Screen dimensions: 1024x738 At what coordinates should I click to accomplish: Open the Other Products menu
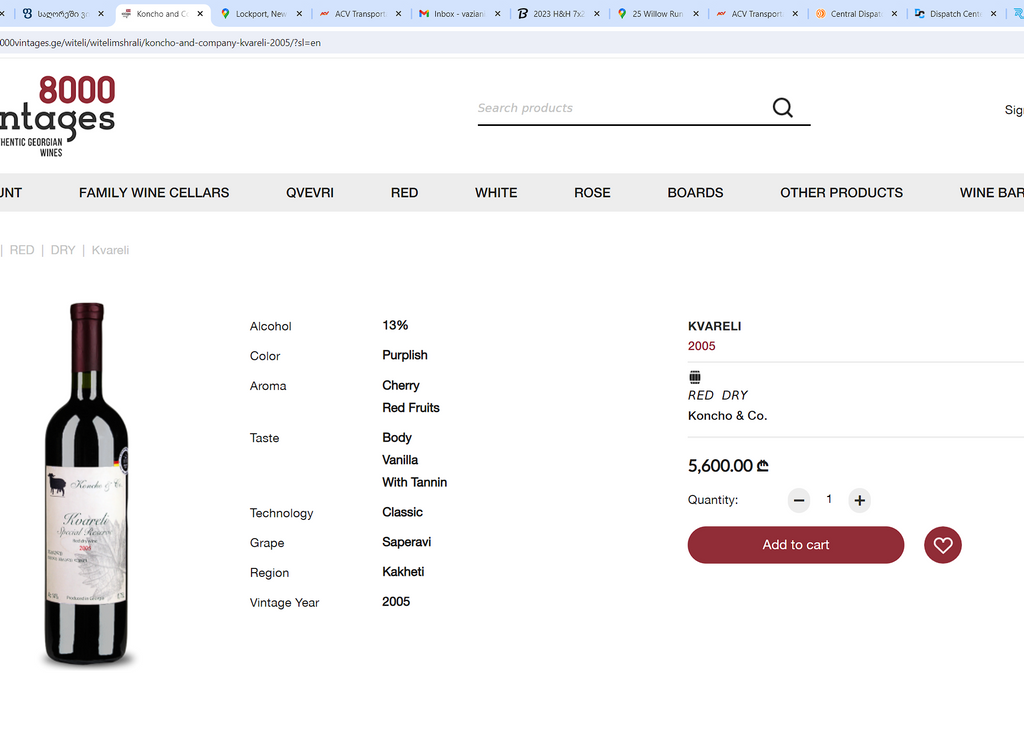point(842,193)
